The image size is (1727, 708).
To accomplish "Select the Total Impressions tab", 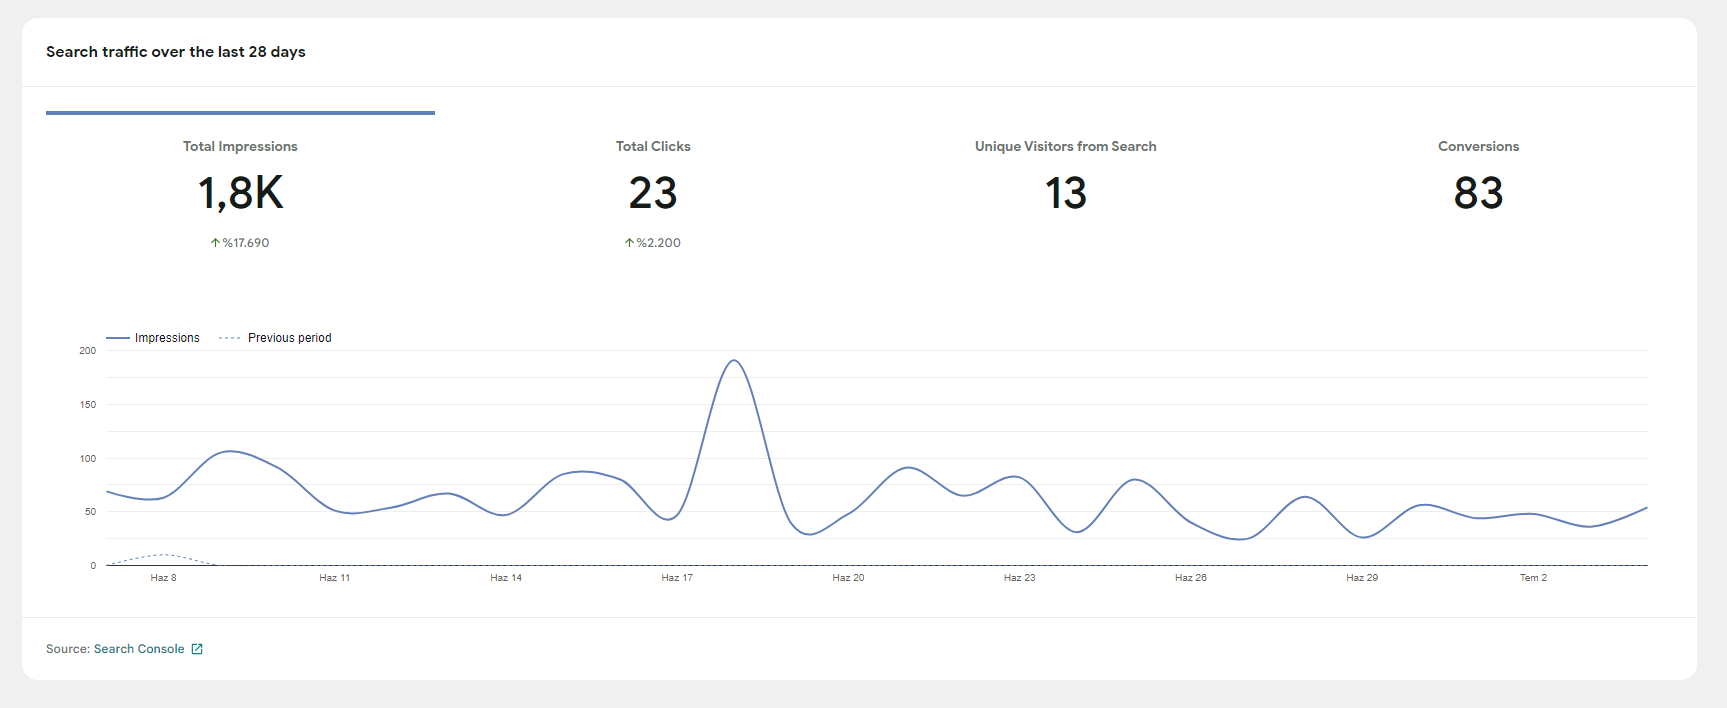I will tap(240, 180).
